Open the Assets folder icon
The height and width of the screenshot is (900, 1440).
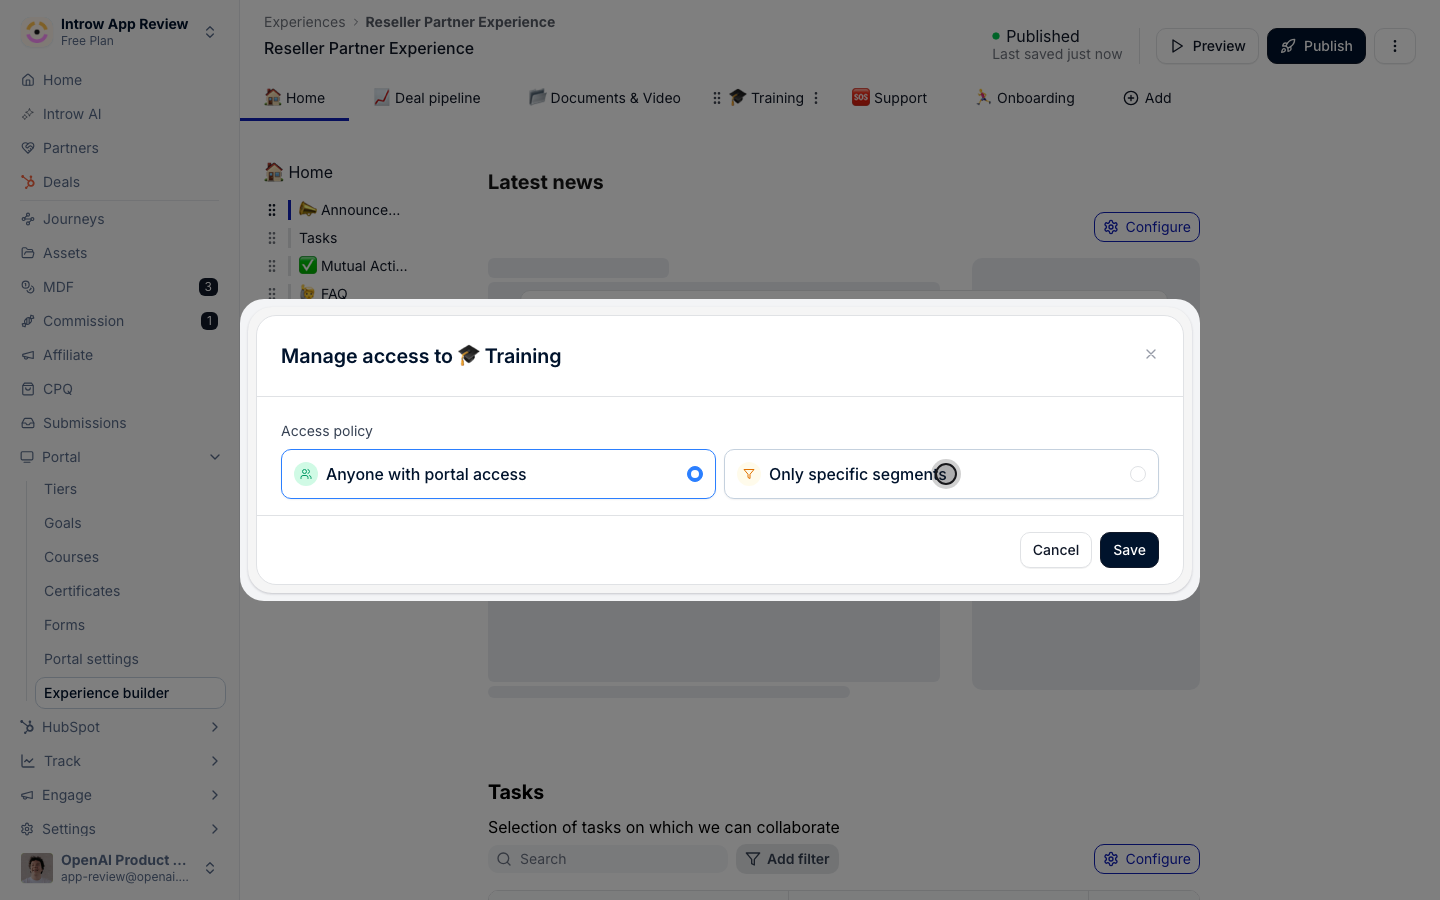(28, 253)
